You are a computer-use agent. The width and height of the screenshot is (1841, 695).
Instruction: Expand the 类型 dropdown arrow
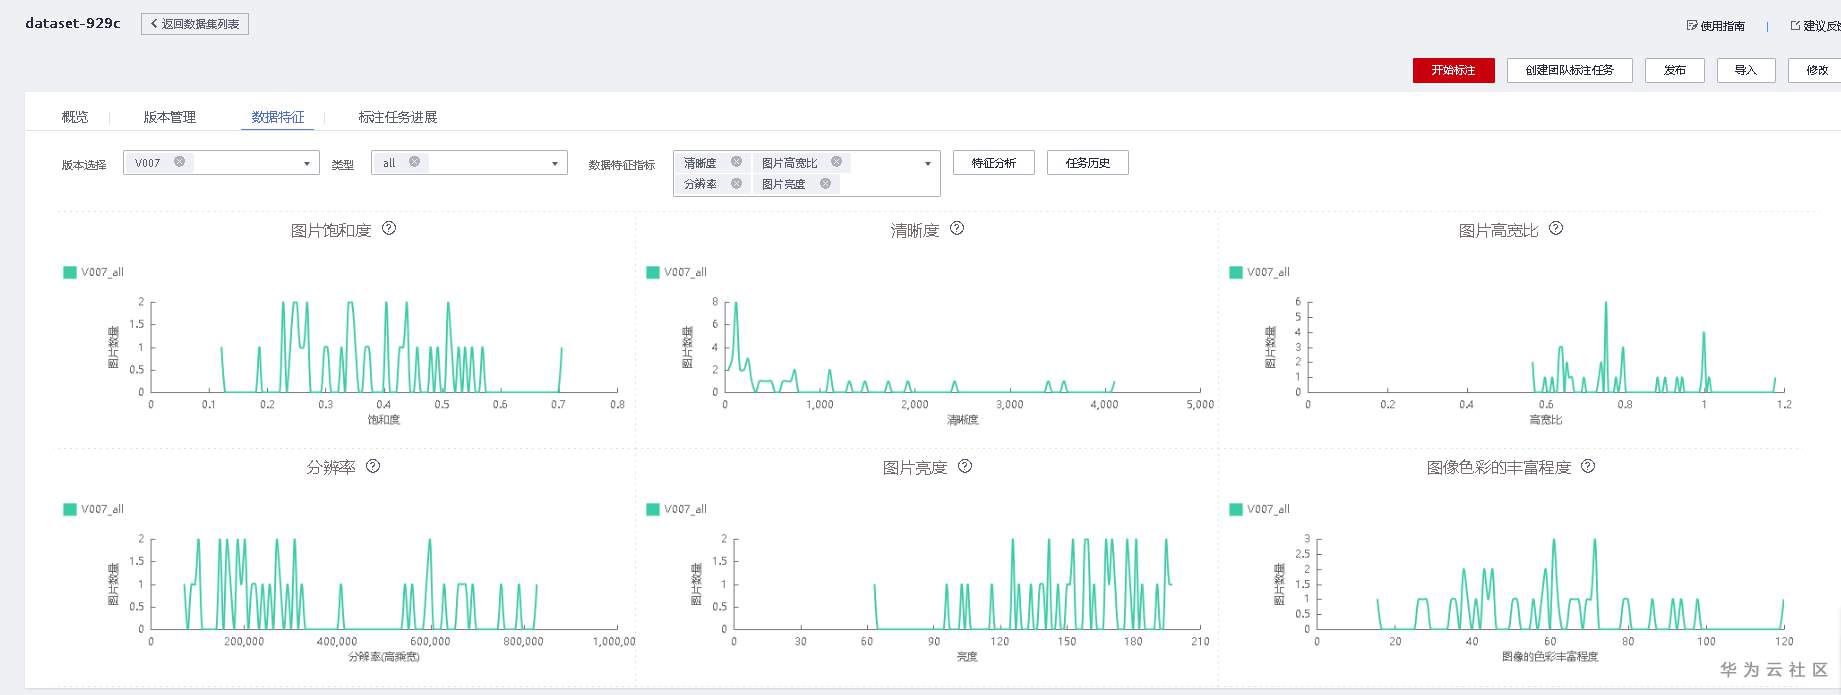tap(555, 164)
